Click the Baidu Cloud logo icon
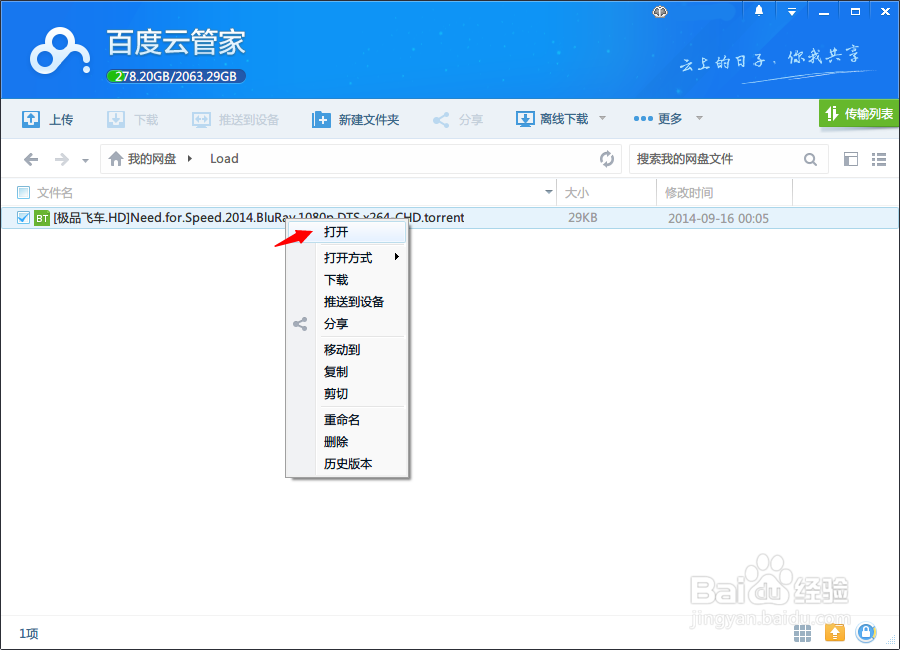Image resolution: width=900 pixels, height=650 pixels. 60,52
